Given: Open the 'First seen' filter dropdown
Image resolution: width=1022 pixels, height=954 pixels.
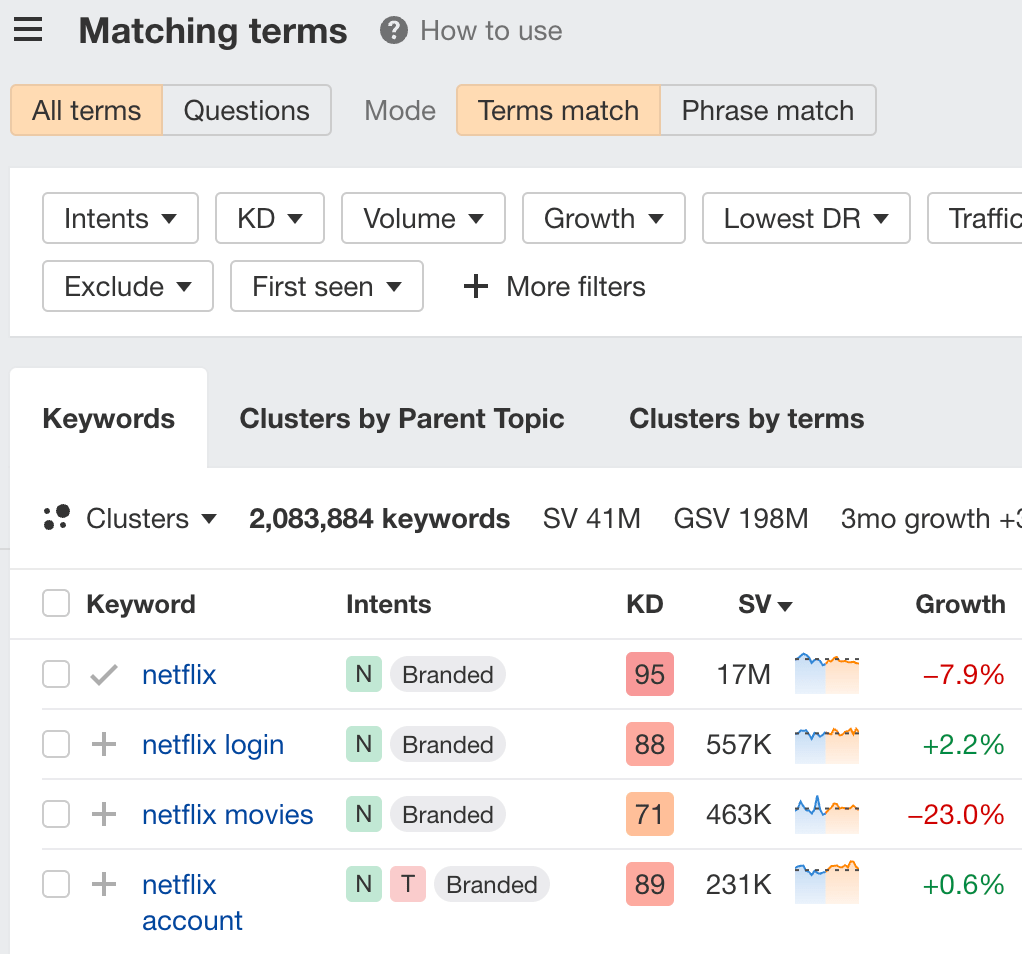Looking at the screenshot, I should pos(326,286).
